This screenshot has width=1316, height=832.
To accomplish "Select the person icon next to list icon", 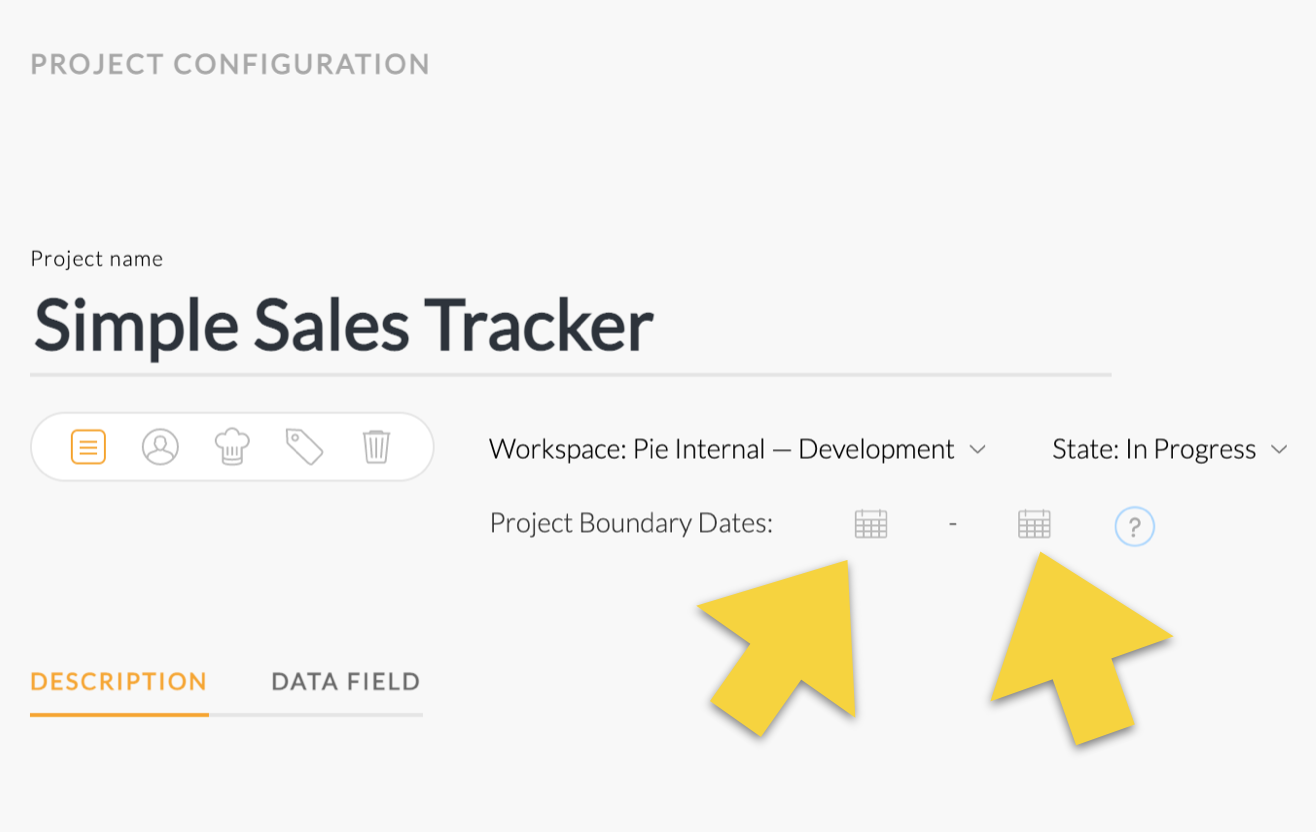I will tap(160, 447).
